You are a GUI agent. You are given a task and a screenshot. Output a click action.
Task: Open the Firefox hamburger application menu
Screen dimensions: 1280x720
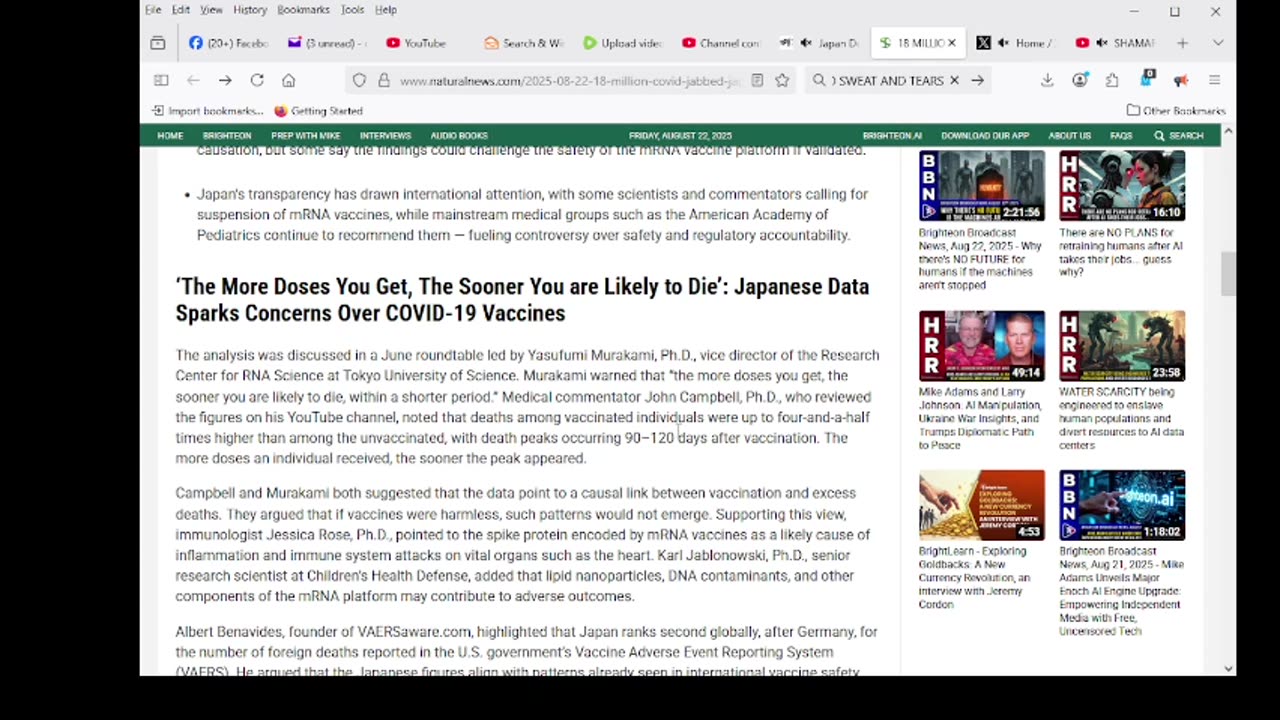coord(1214,80)
